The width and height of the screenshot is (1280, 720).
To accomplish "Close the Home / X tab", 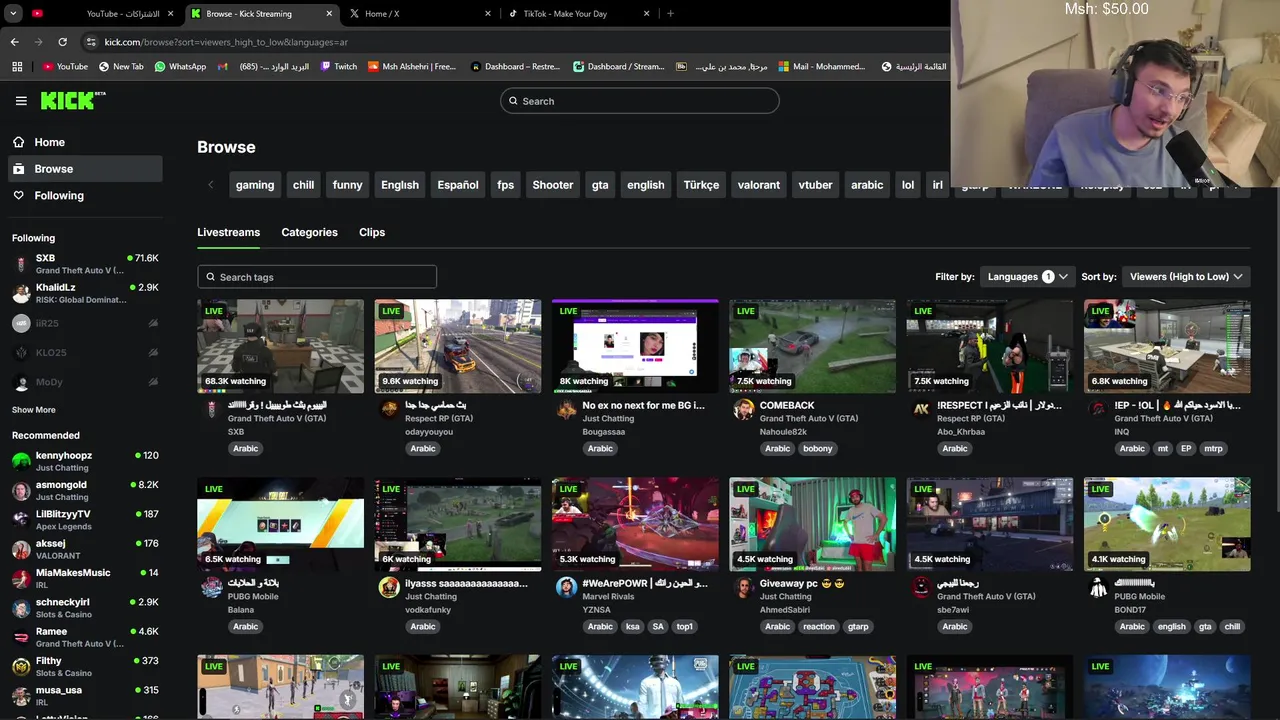I will pyautogui.click(x=488, y=14).
